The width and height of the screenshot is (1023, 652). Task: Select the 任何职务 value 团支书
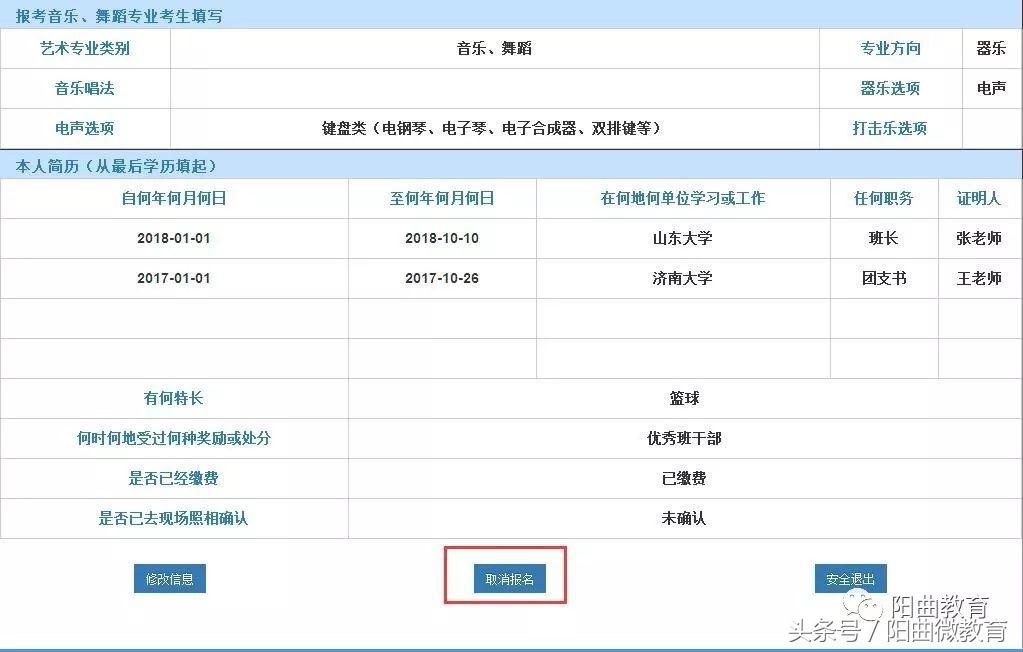(883, 278)
